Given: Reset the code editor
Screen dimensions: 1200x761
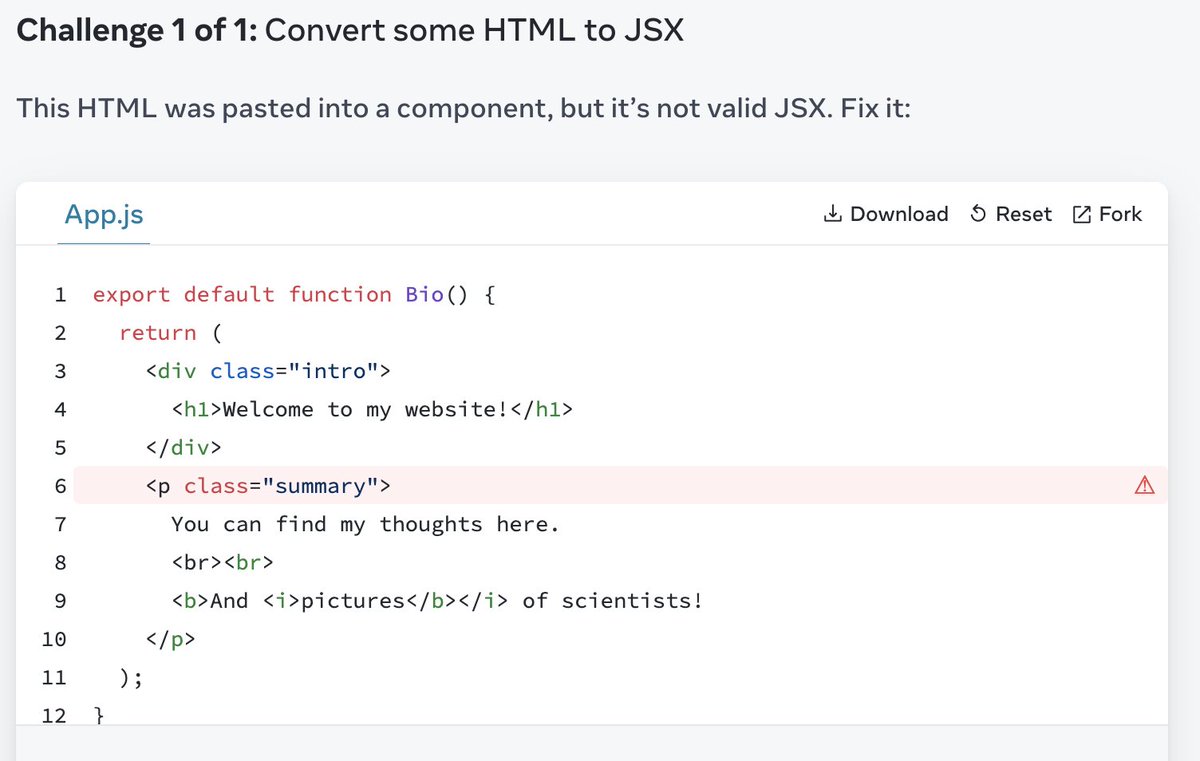Looking at the screenshot, I should tap(1011, 214).
